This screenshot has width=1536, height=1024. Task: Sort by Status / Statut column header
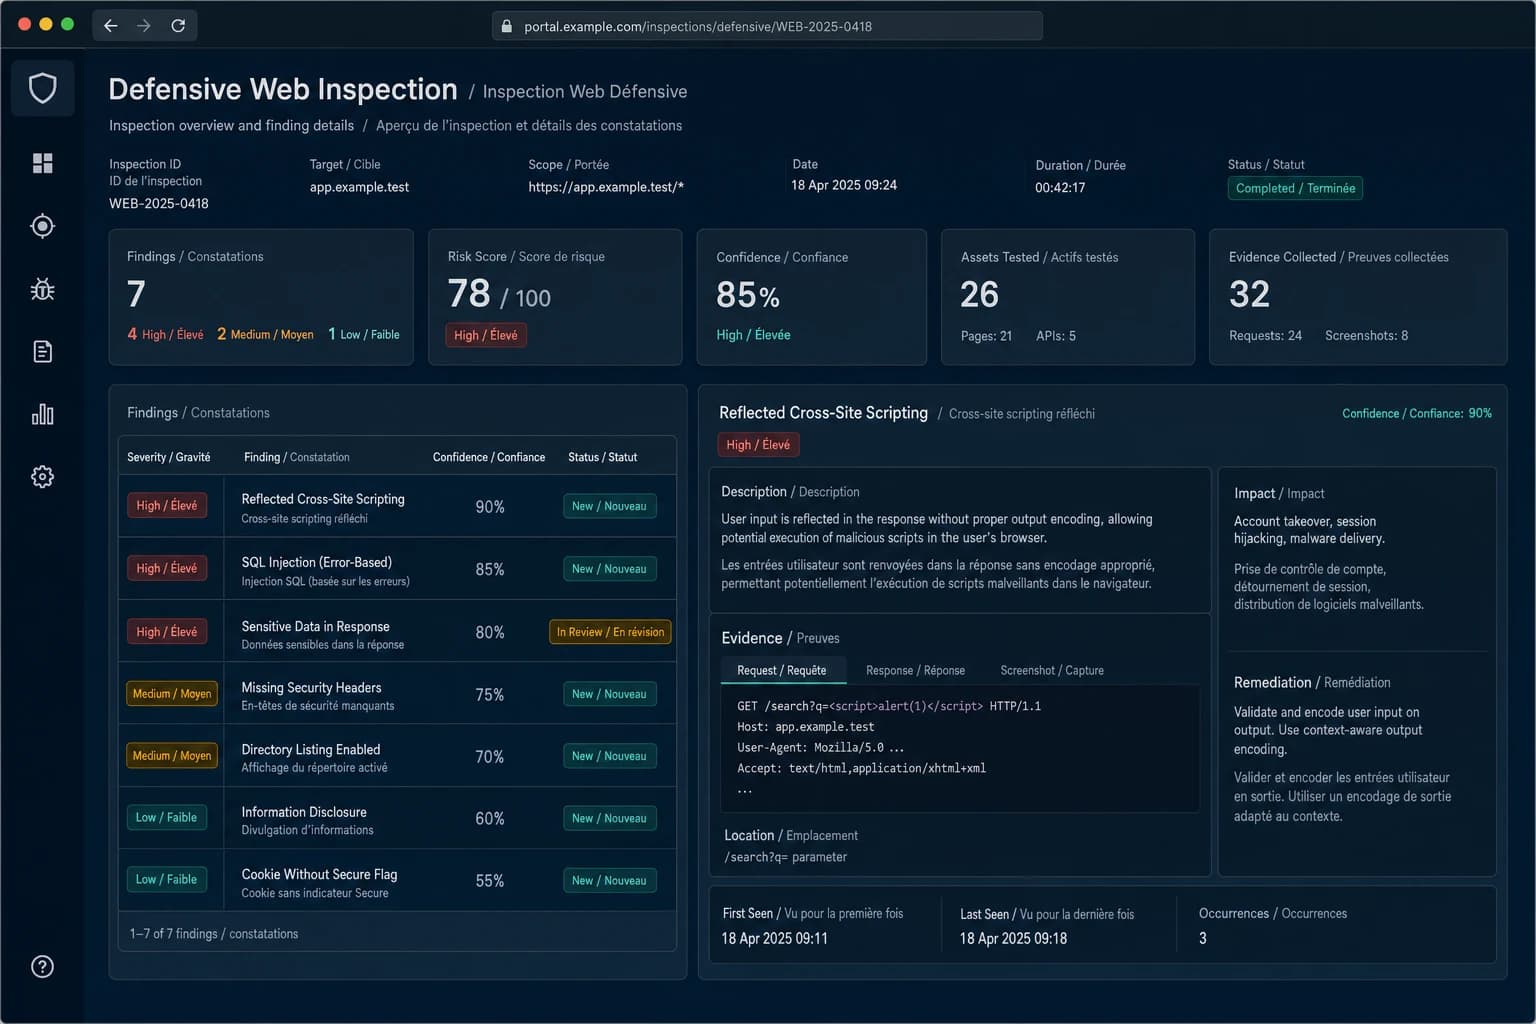[x=602, y=457]
